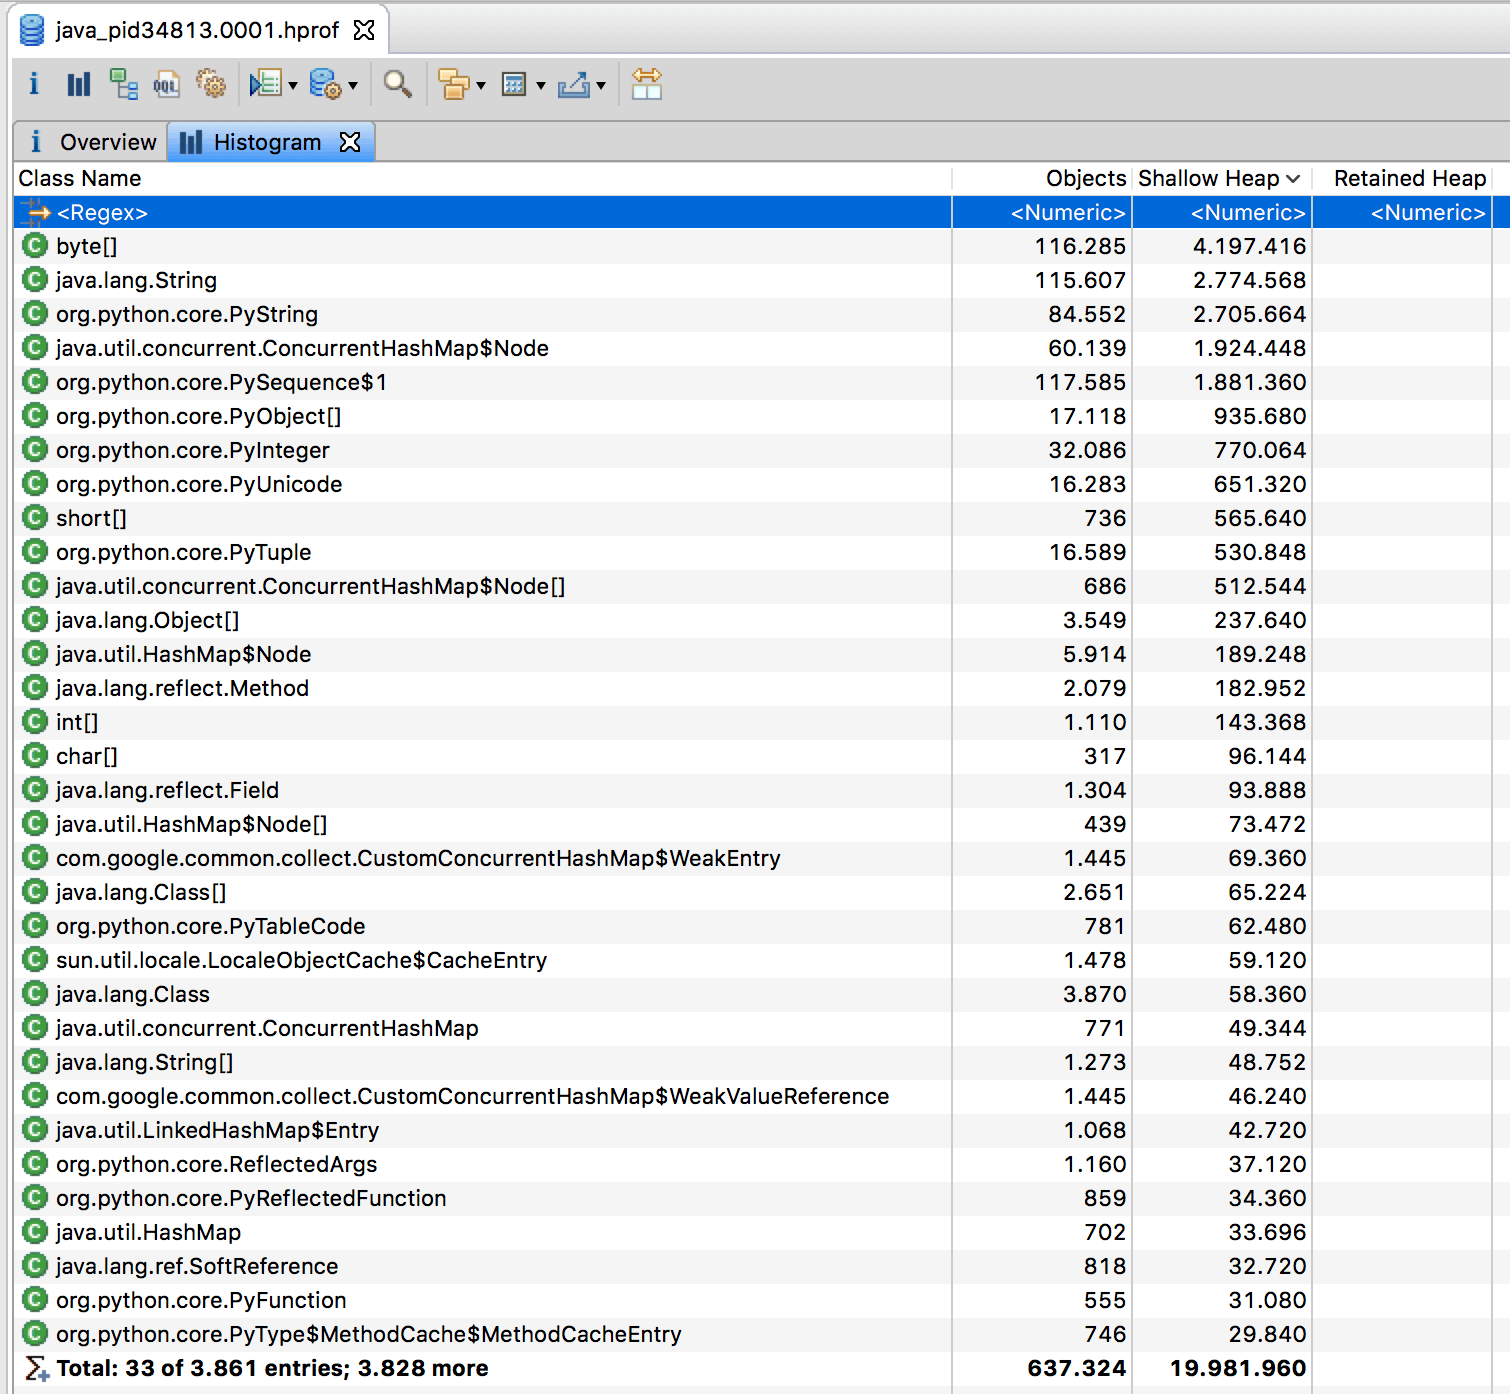Expand the Calculate Retained Size dropdown arrow
The image size is (1510, 1394).
(x=541, y=86)
